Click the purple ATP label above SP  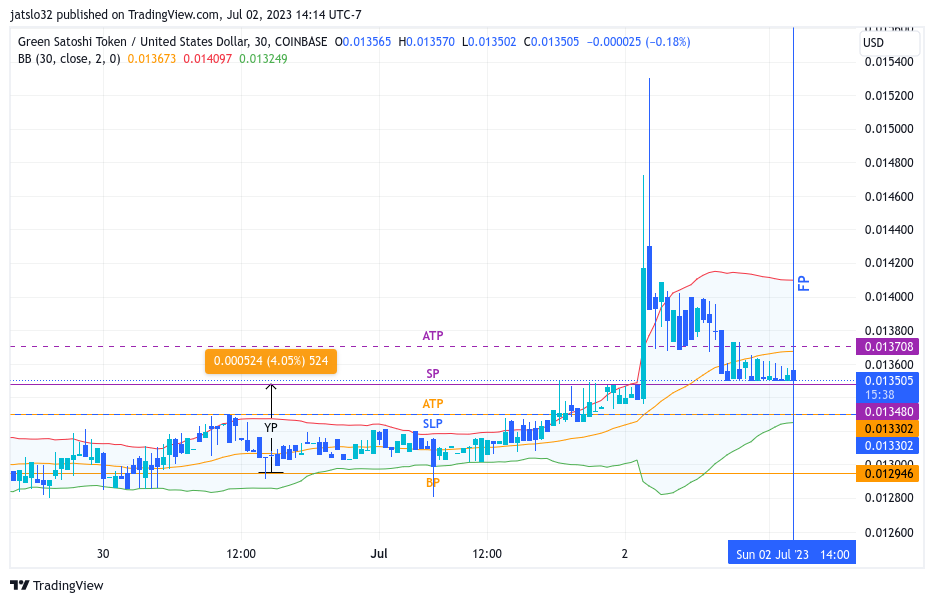(433, 336)
